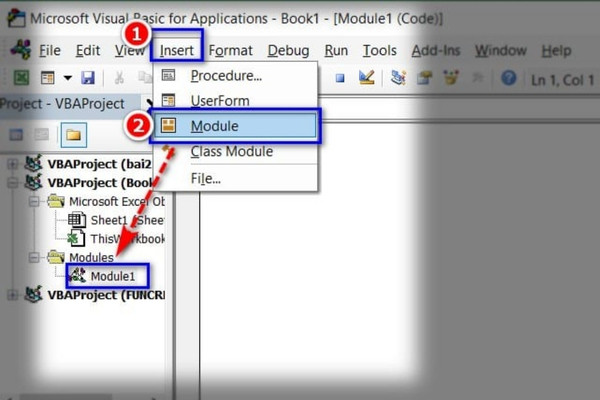Click the Project panel horizontal scrollbar
This screenshot has width=600, height=400.
pos(82,397)
